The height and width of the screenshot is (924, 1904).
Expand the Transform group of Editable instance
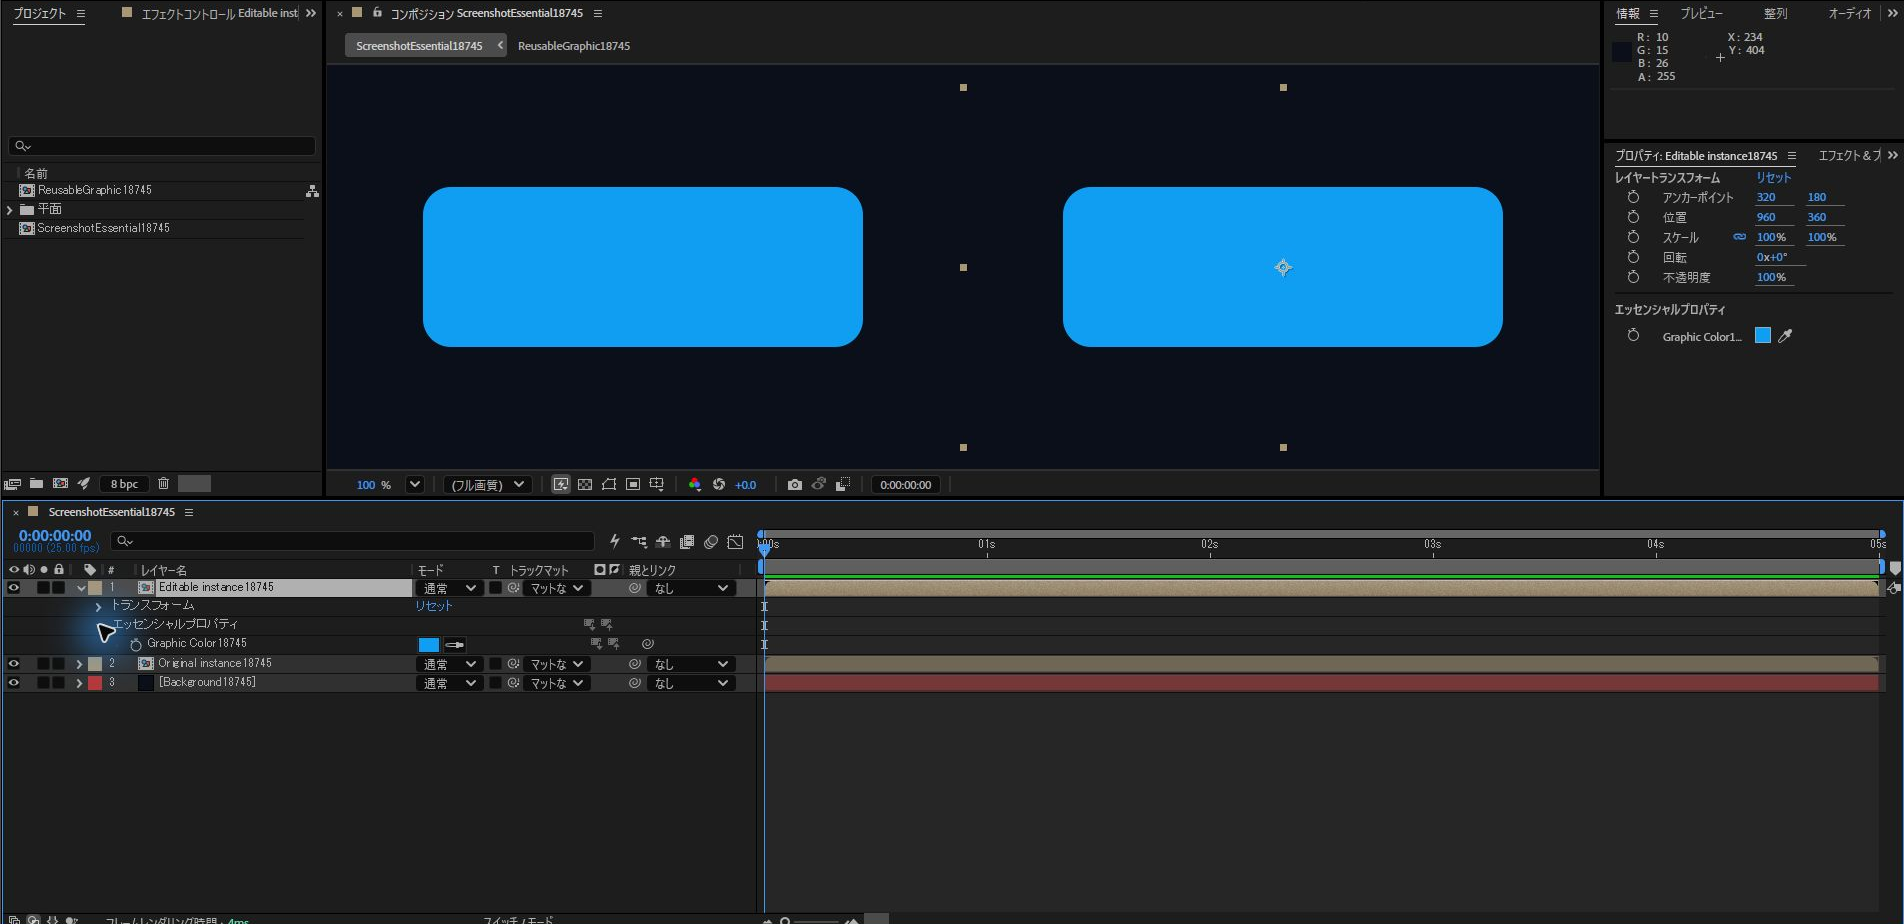[98, 606]
